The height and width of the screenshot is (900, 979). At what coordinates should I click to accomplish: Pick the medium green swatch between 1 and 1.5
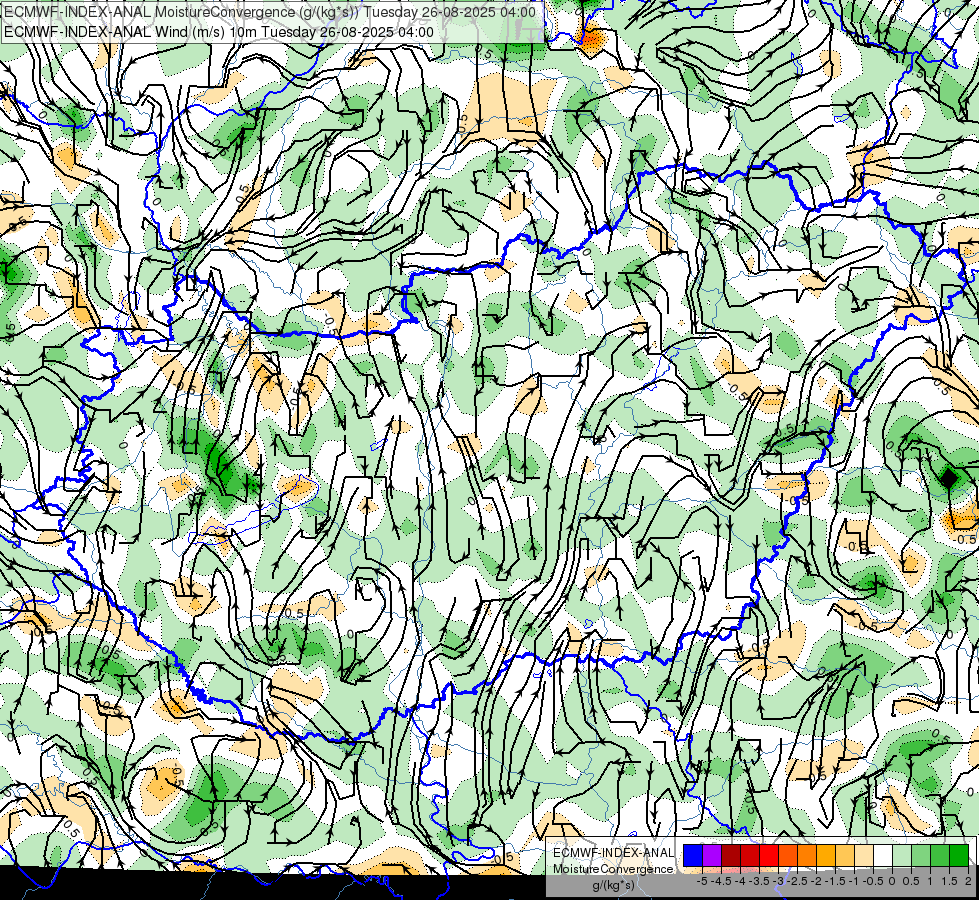click(940, 856)
